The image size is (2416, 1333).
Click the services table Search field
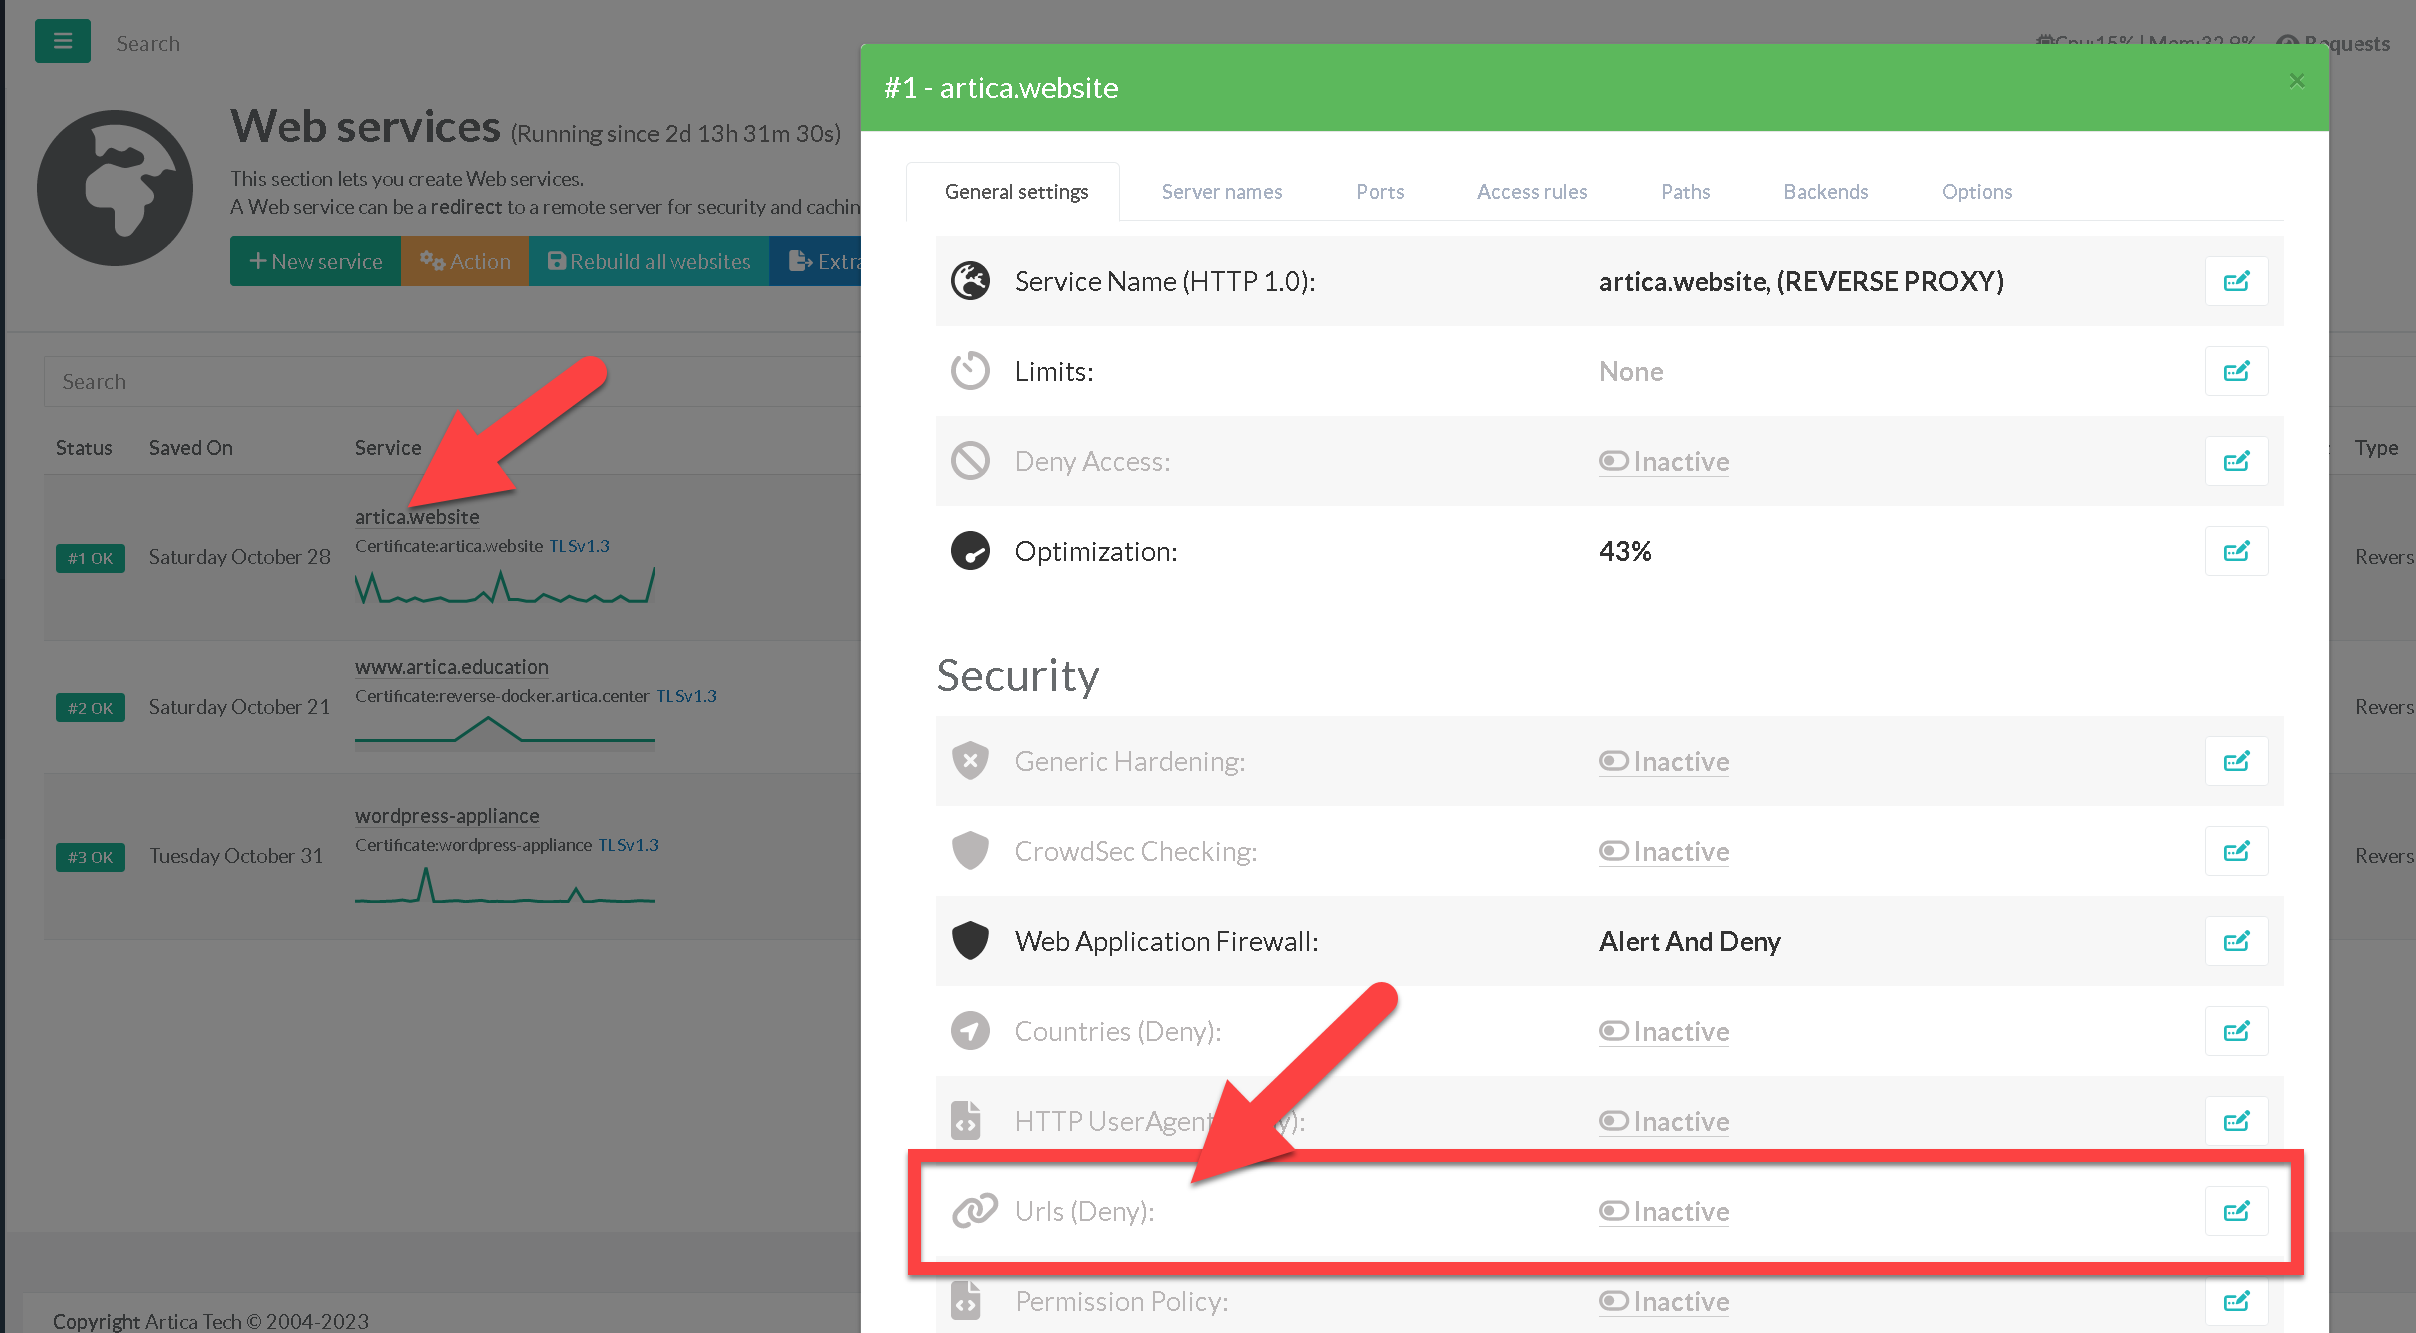pyautogui.click(x=450, y=381)
